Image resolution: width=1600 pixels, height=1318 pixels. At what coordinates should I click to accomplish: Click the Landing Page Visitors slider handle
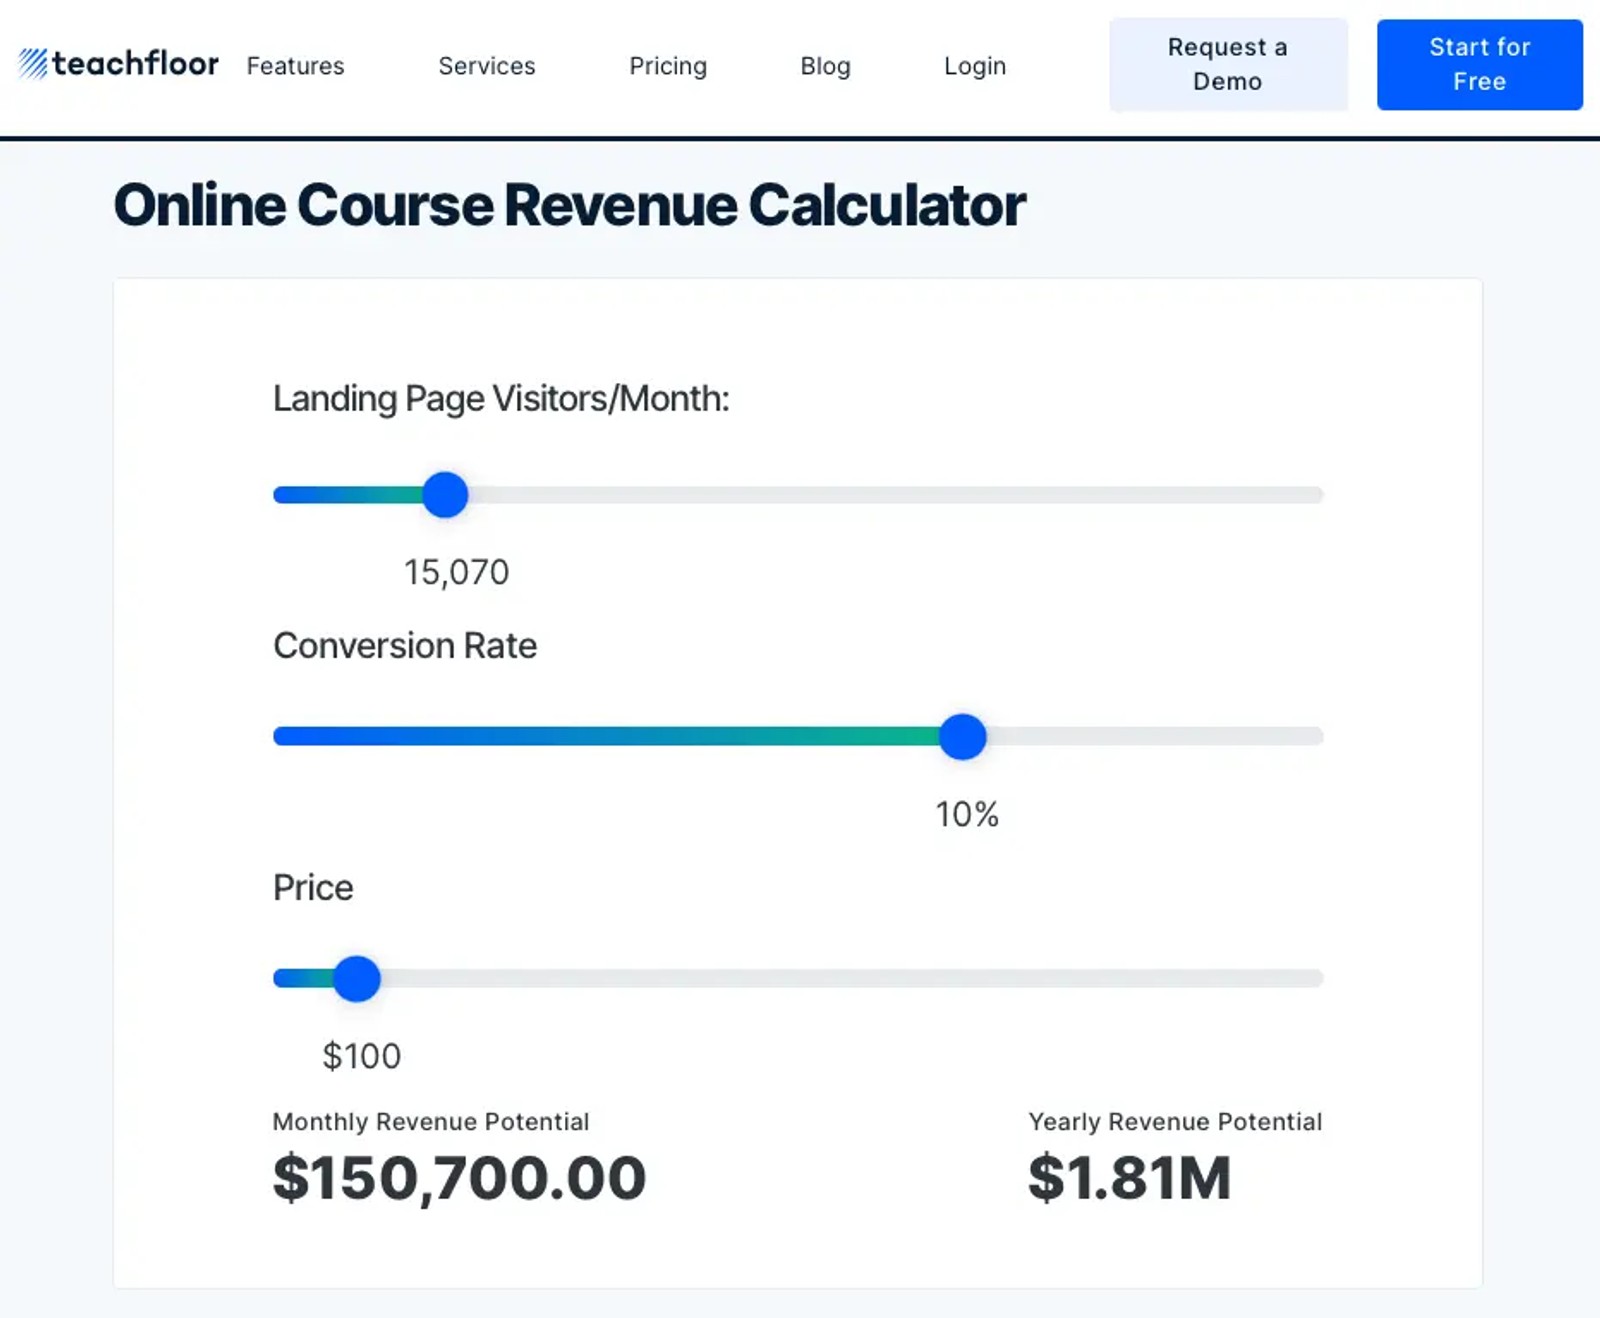pos(445,494)
